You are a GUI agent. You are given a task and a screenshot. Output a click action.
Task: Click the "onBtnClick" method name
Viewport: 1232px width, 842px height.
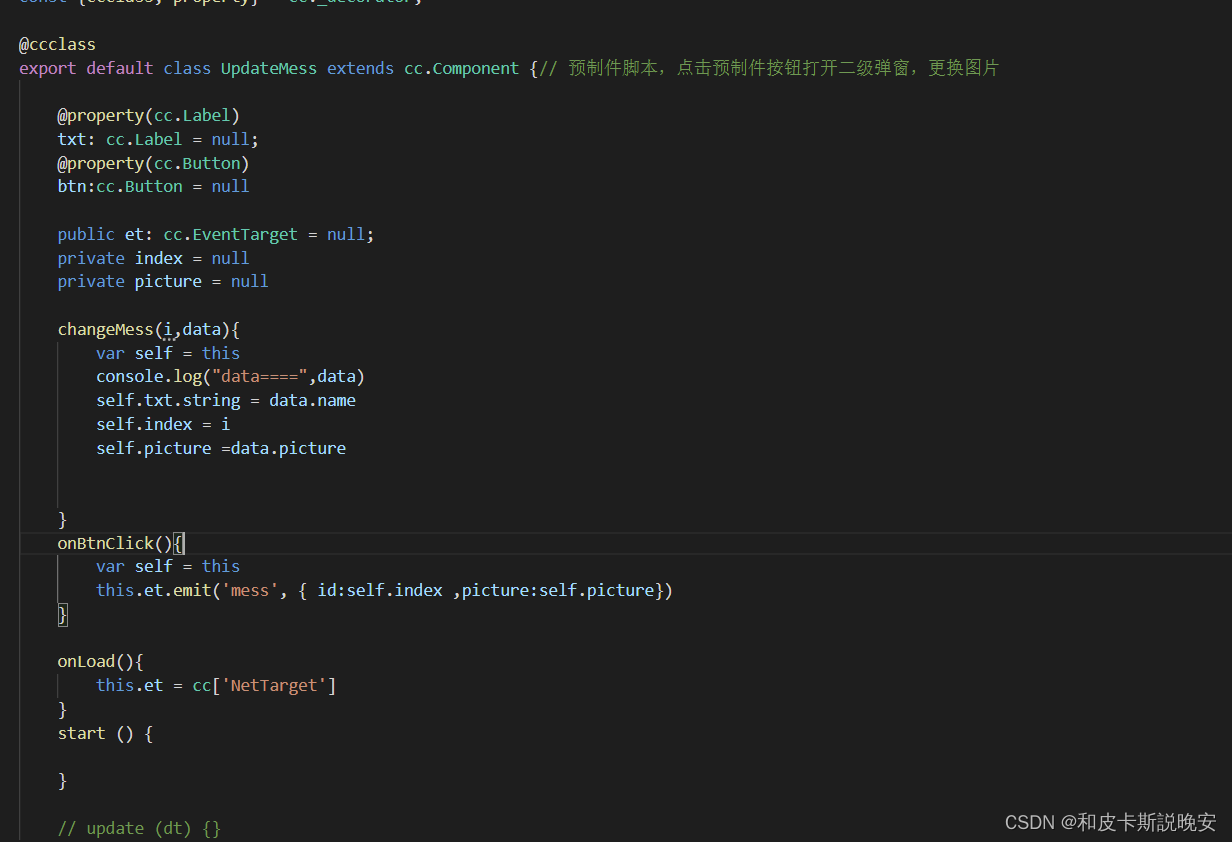click(x=106, y=543)
